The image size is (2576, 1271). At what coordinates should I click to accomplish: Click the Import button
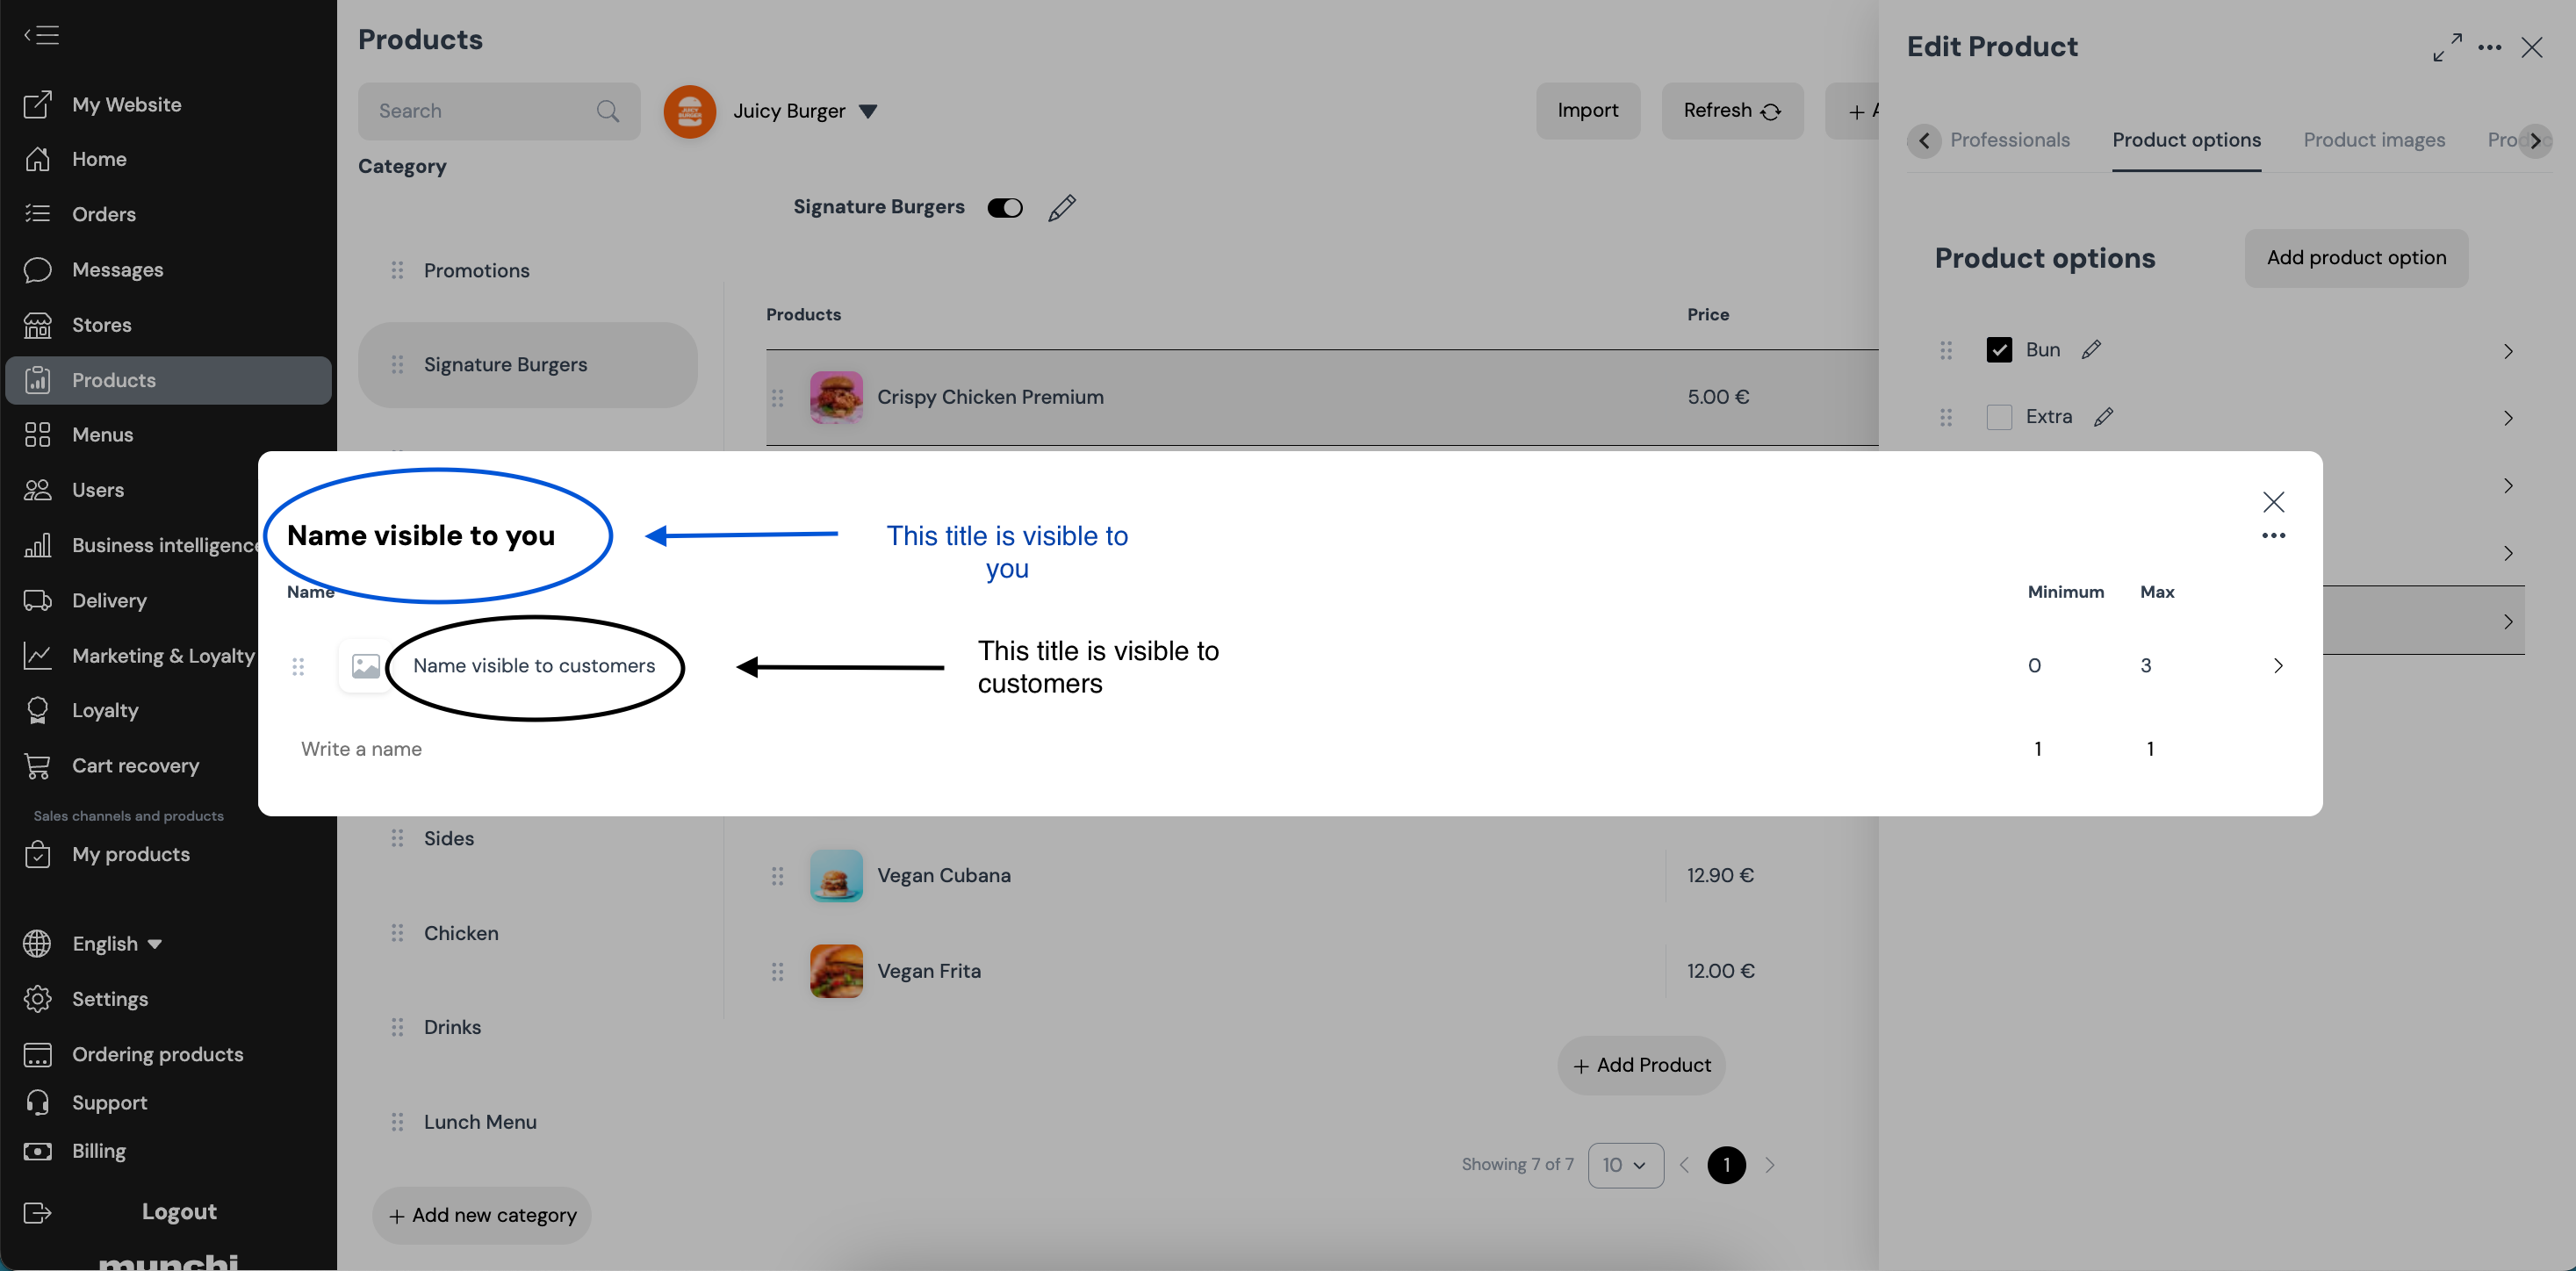pyautogui.click(x=1587, y=110)
